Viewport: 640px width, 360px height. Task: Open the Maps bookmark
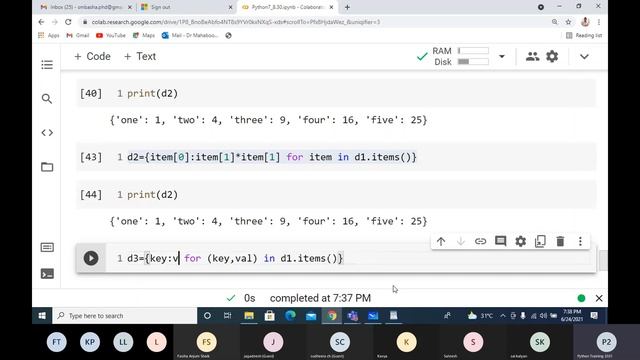pyautogui.click(x=144, y=36)
